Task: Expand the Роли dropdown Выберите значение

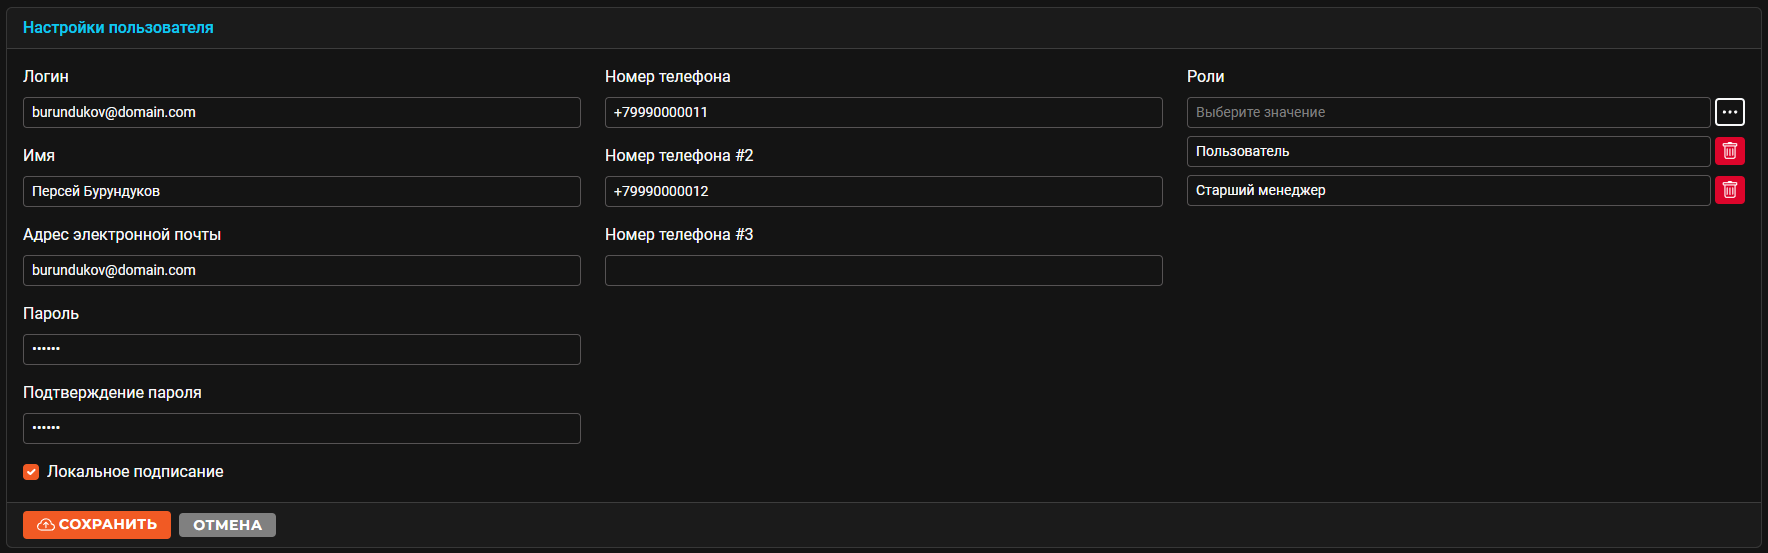Action: [1448, 112]
